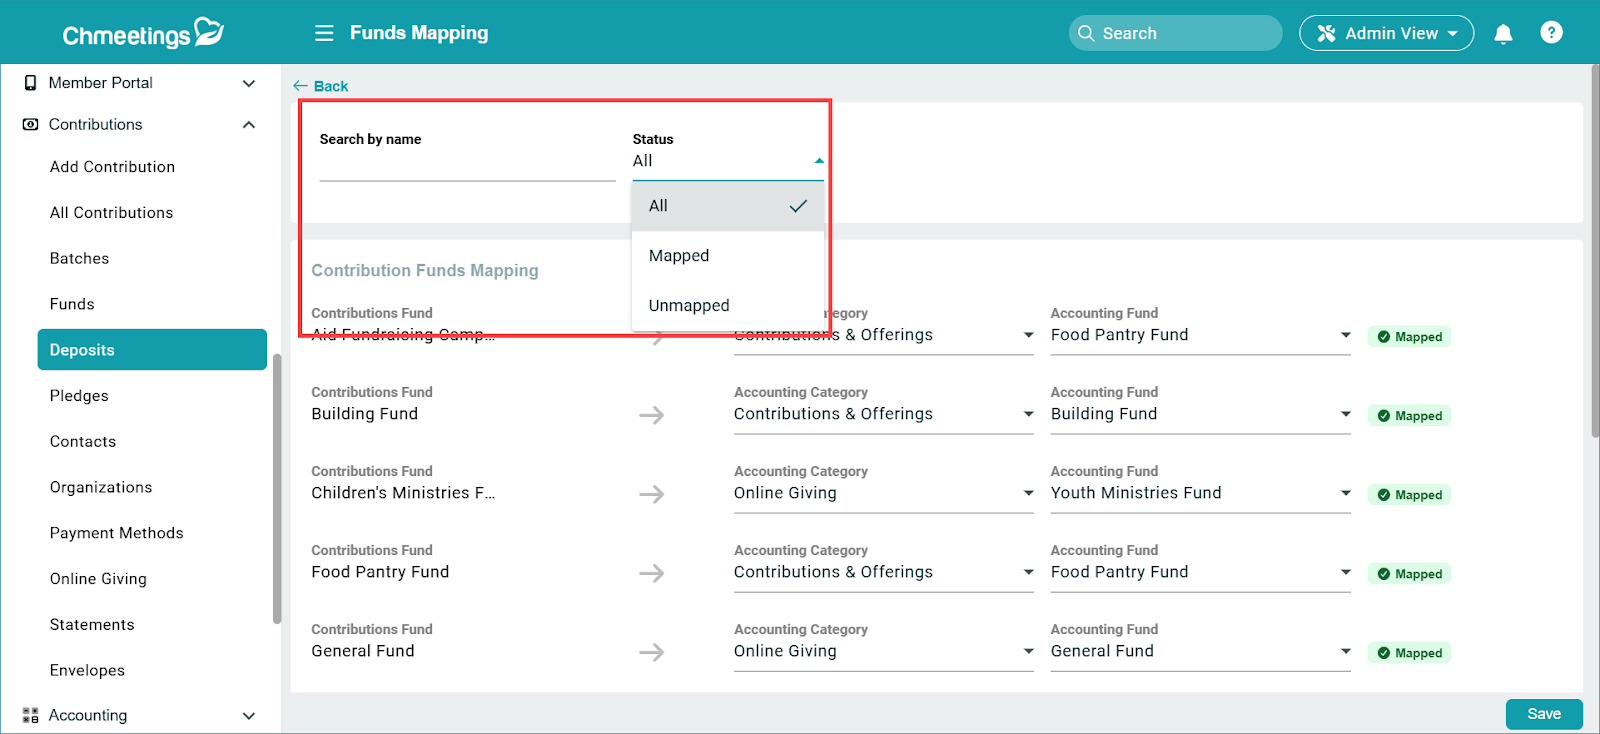
Task: Click the help question mark icon
Action: click(x=1551, y=33)
